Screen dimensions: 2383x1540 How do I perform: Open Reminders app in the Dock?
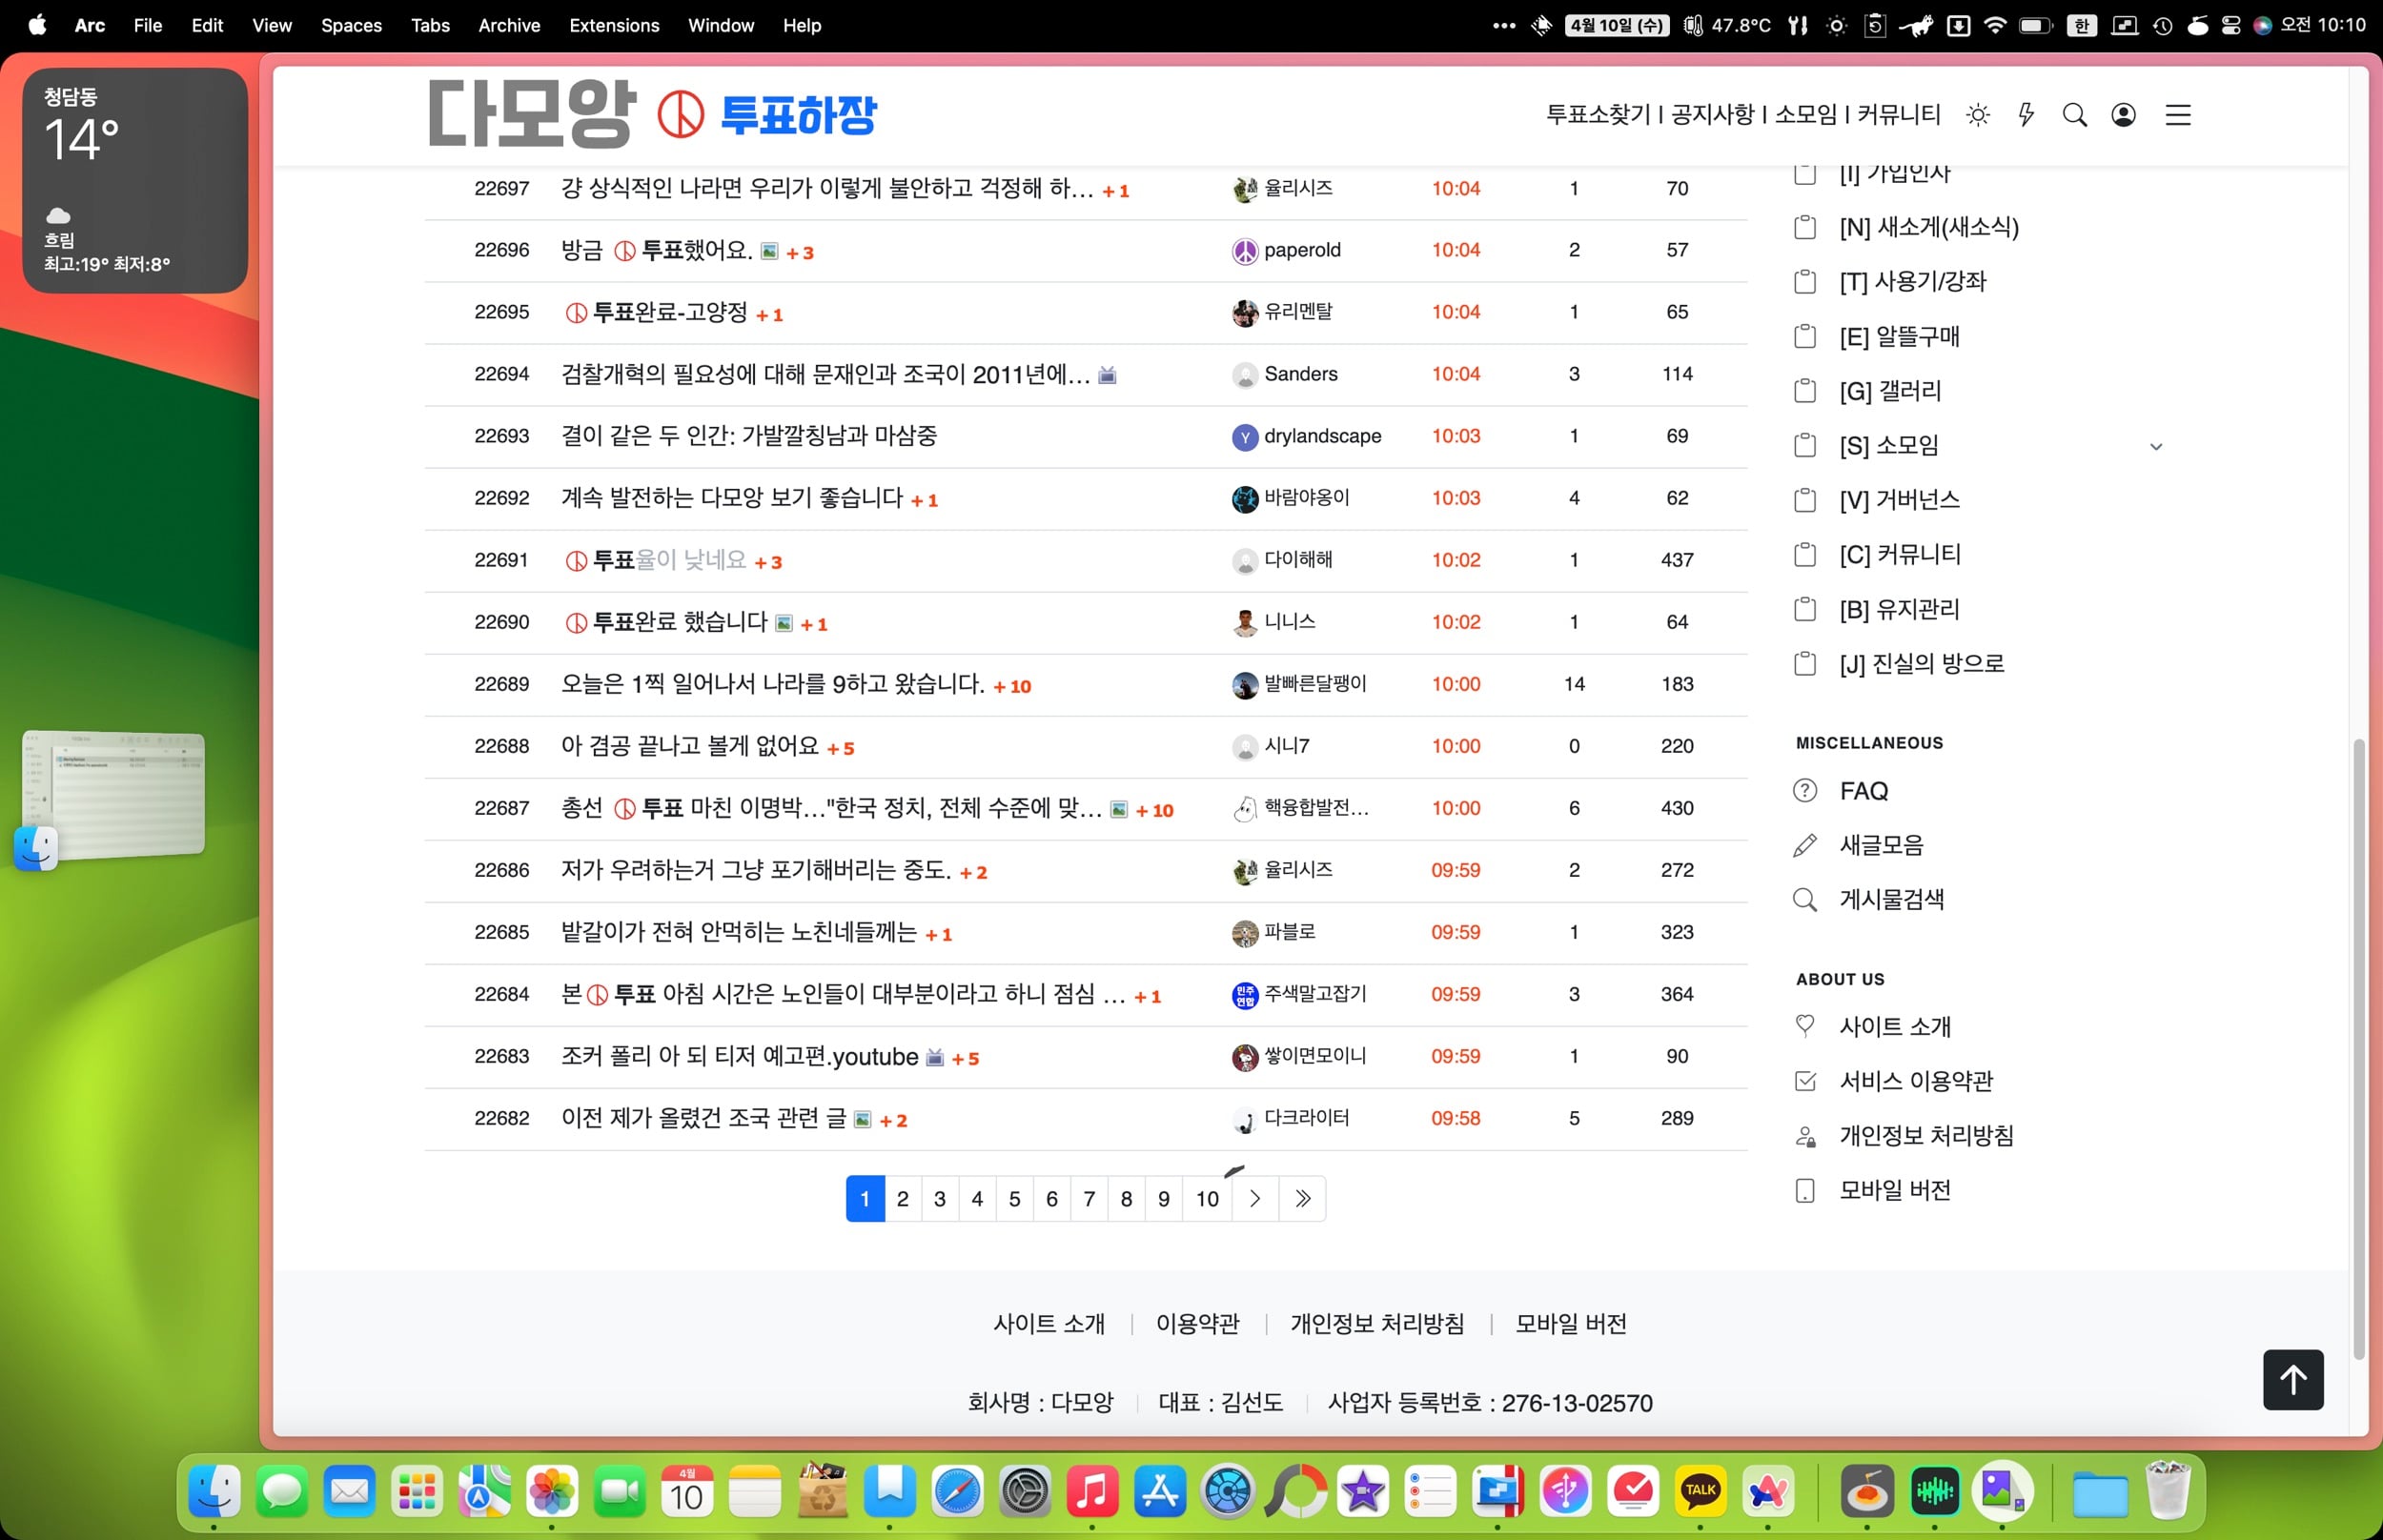coord(1430,1492)
